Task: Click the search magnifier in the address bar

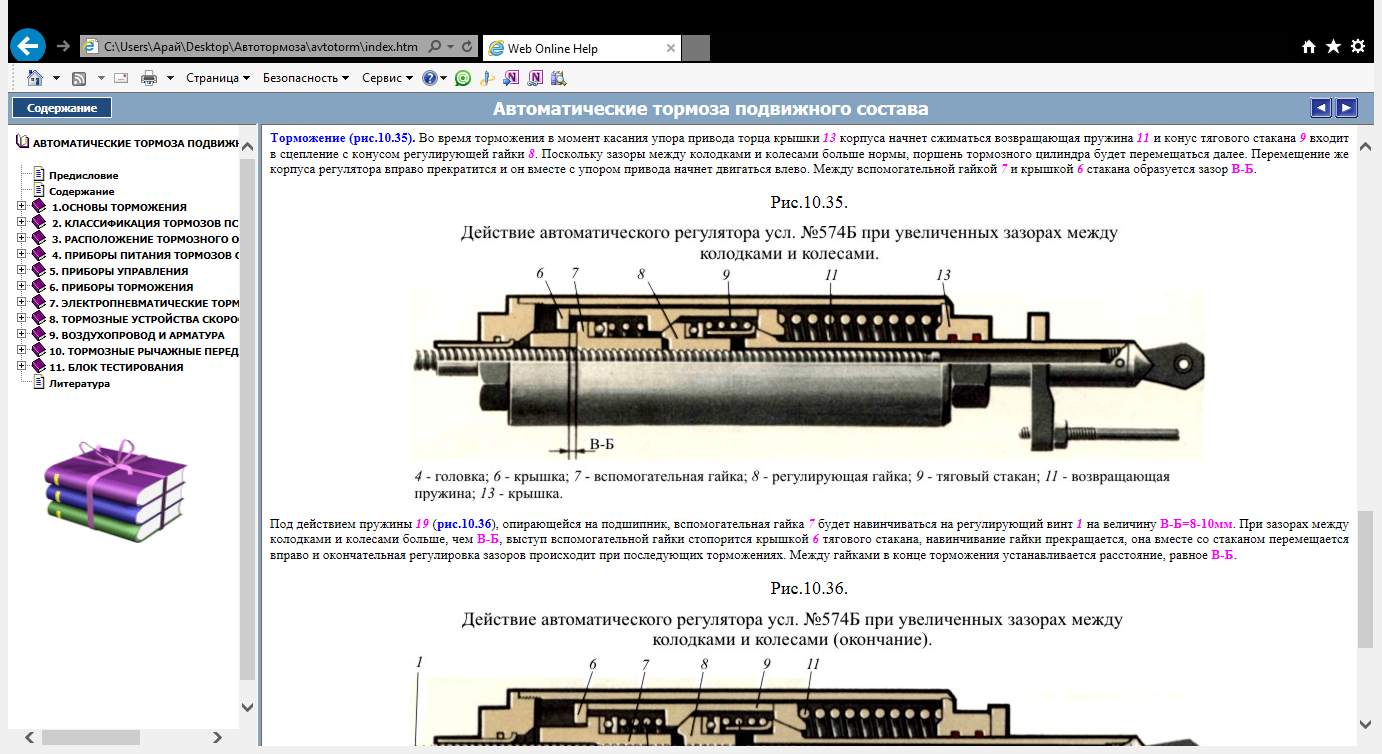Action: pyautogui.click(x=435, y=47)
